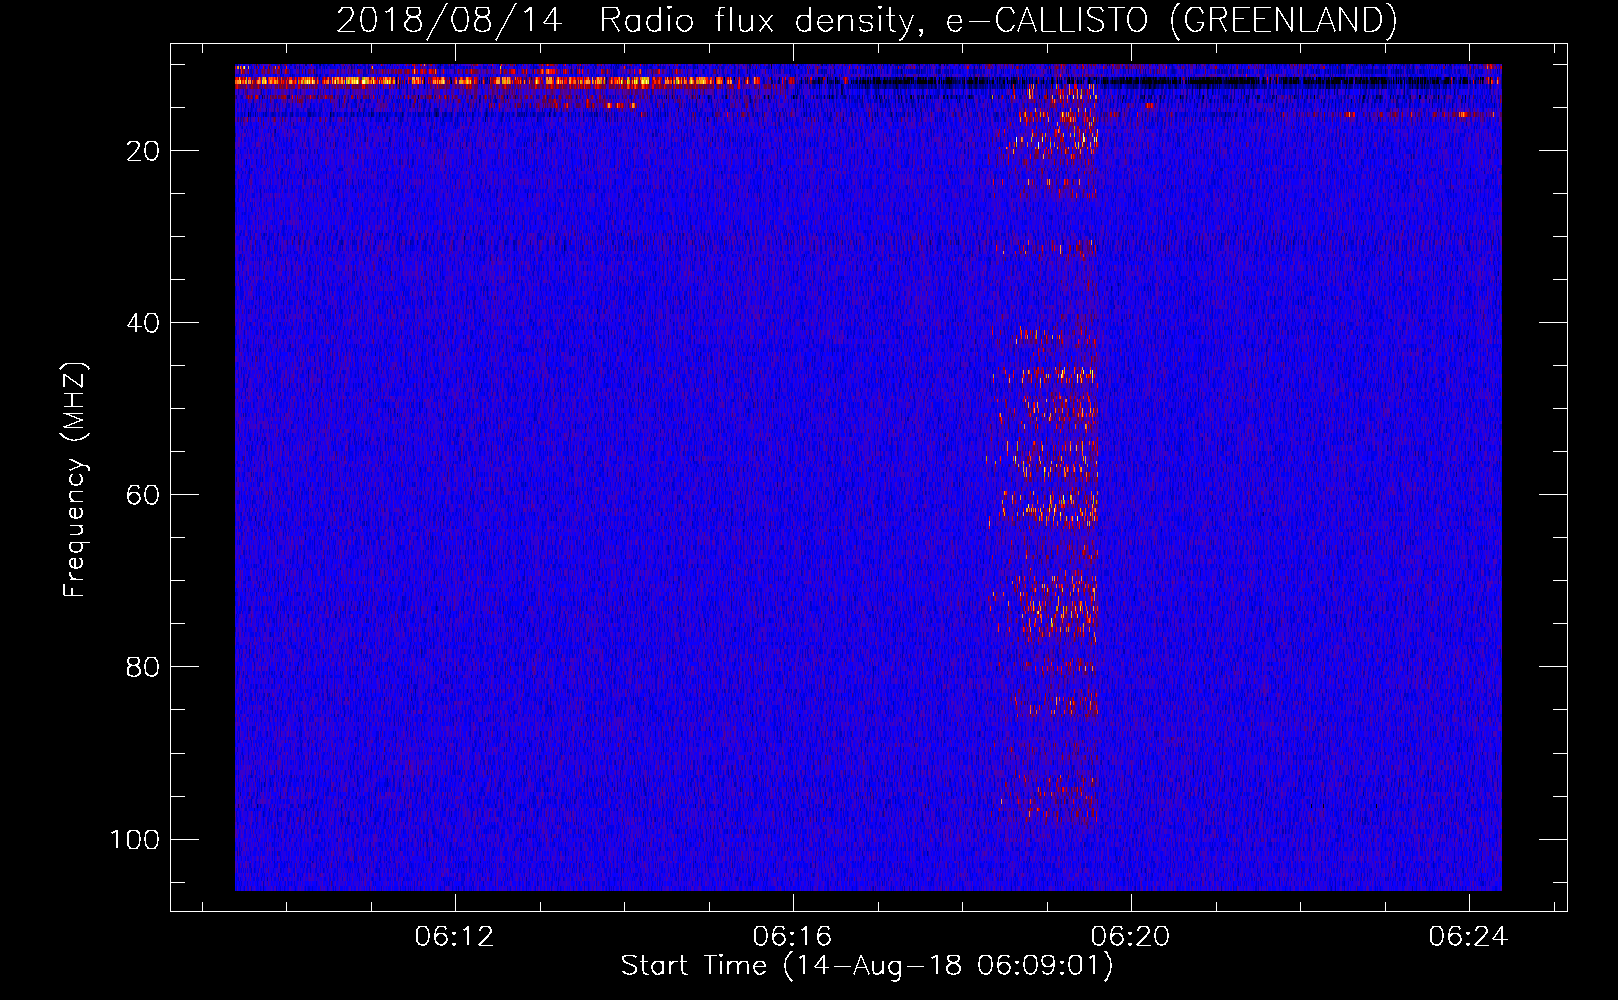Click the frequency tick label 40
1618x1000 pixels.
143,323
